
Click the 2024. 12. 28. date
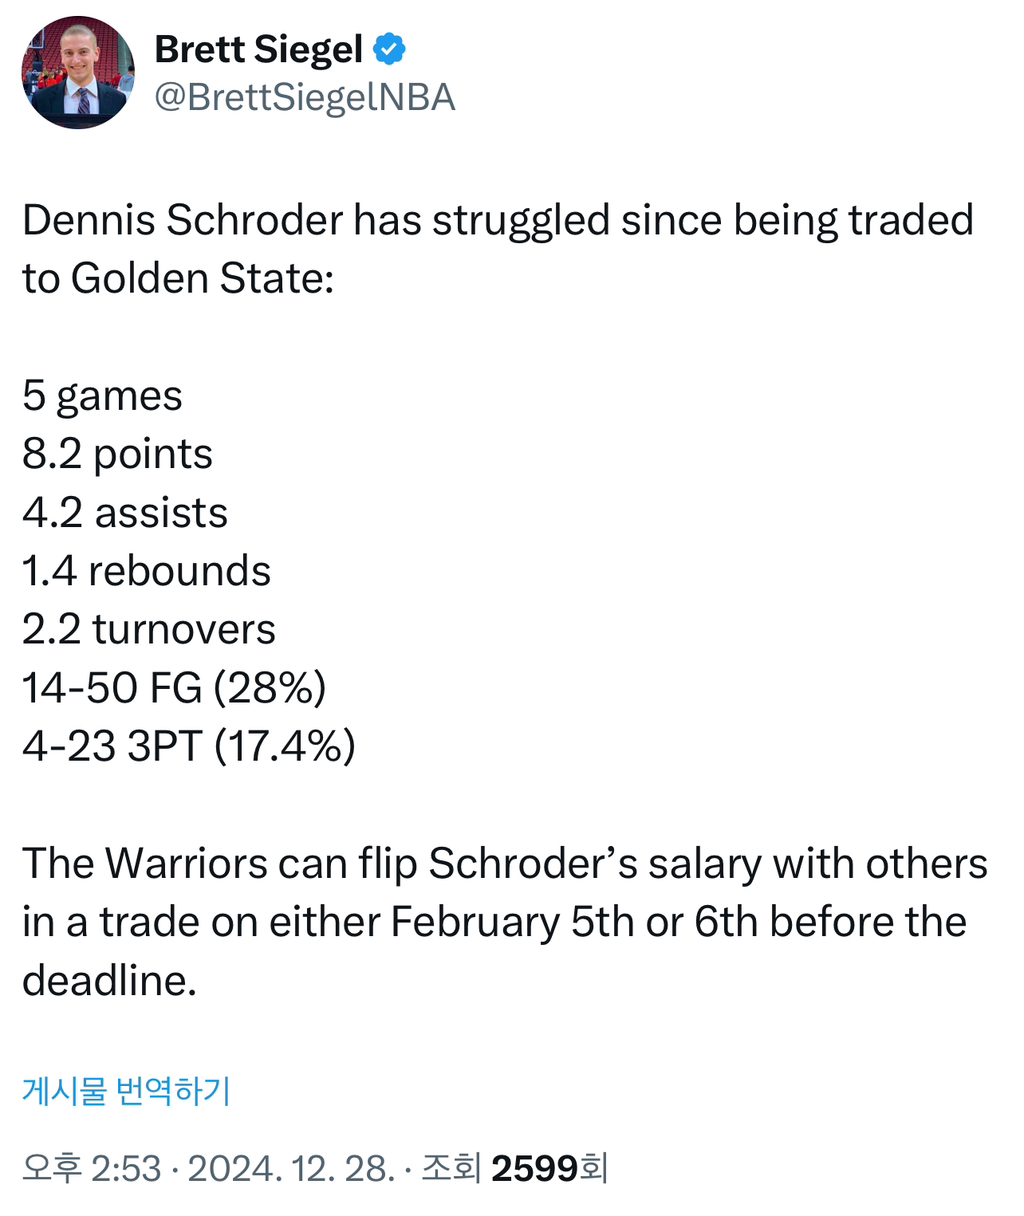(x=291, y=1167)
